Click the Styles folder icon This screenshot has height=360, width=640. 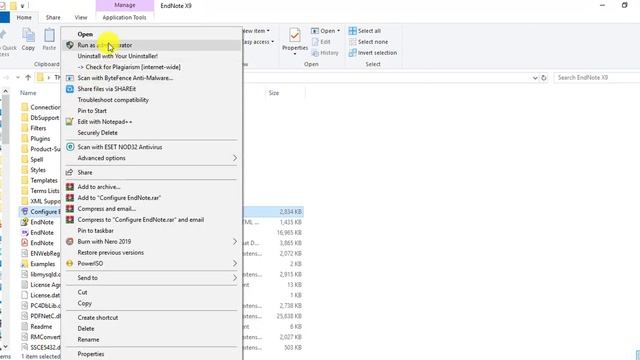tap(24, 170)
